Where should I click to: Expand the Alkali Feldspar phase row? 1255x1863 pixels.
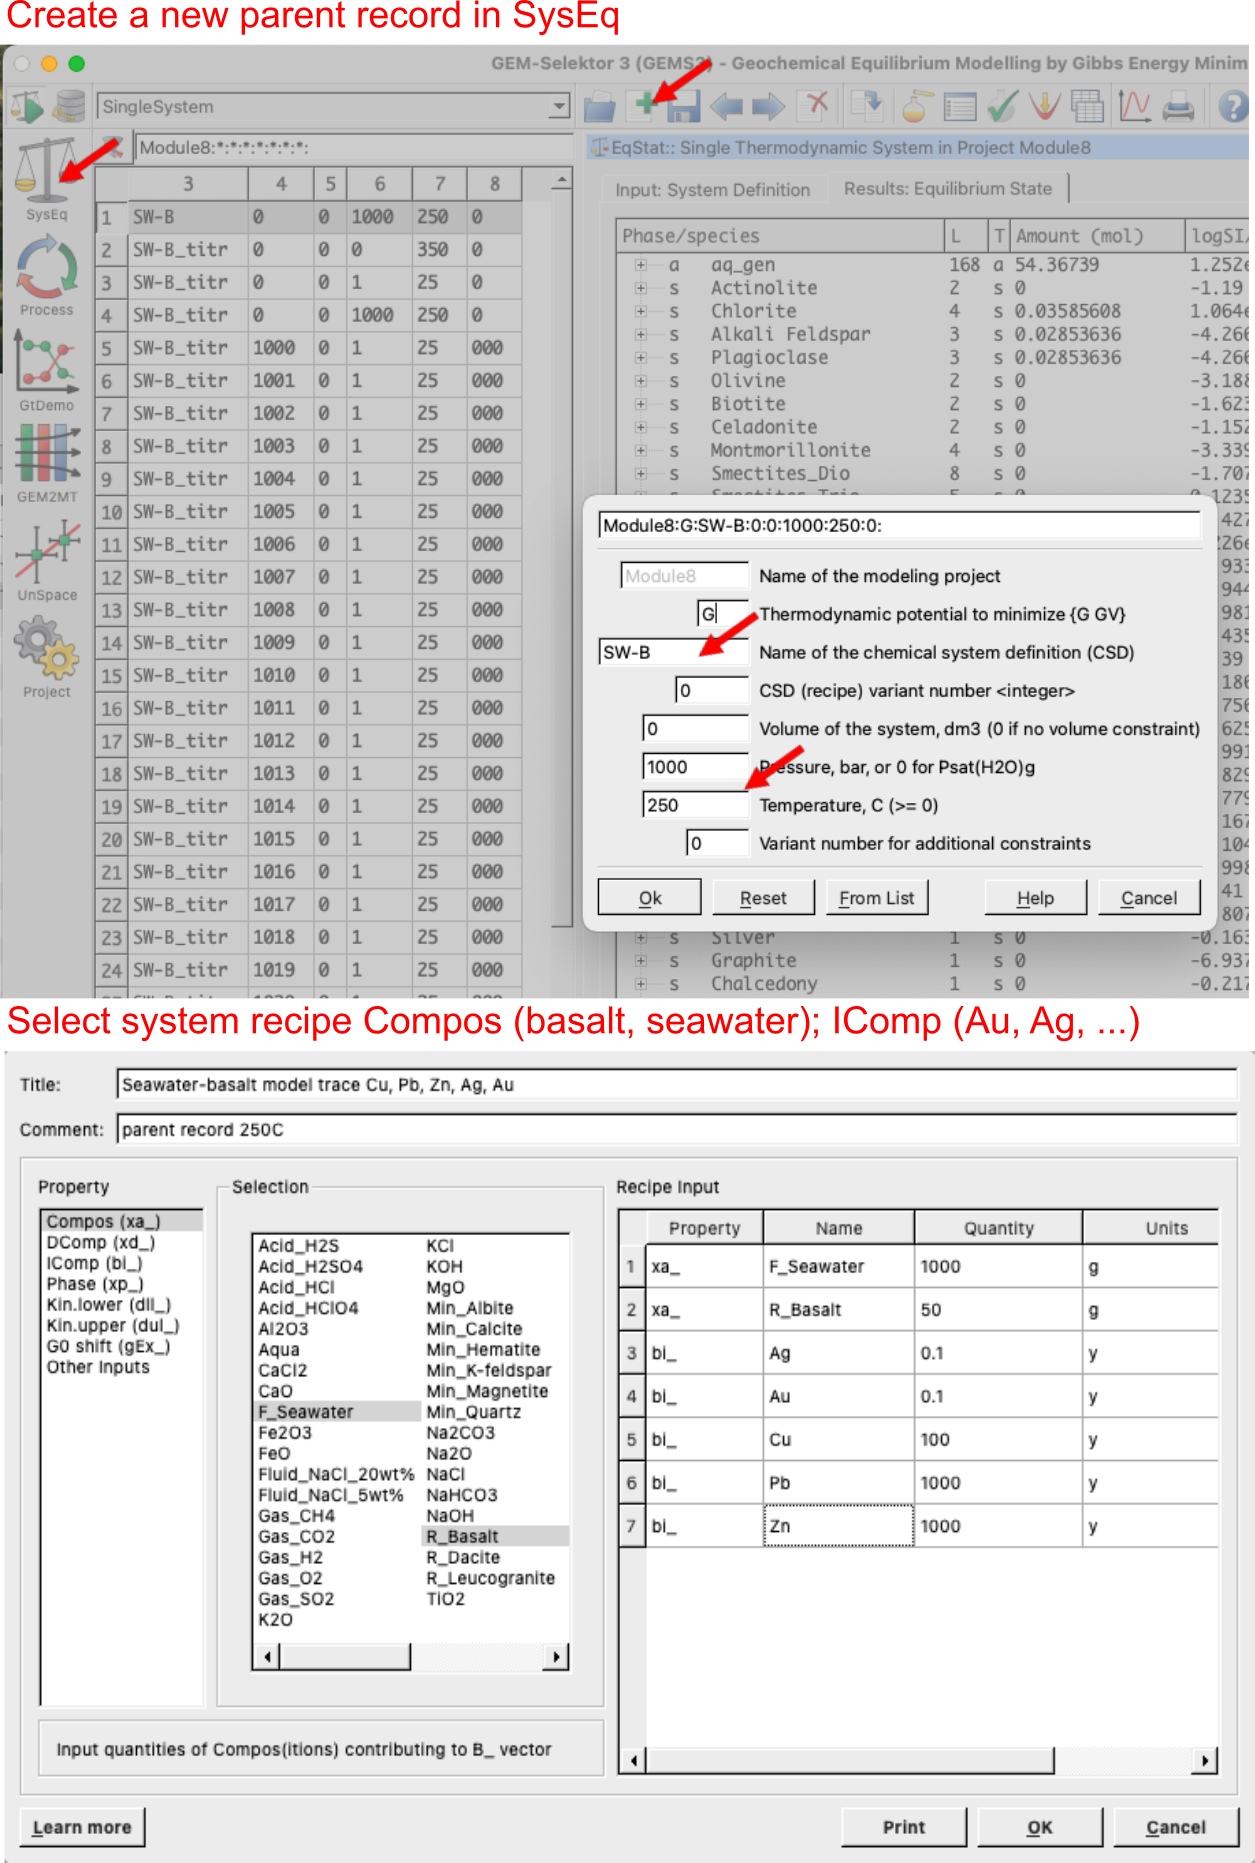[x=640, y=334]
